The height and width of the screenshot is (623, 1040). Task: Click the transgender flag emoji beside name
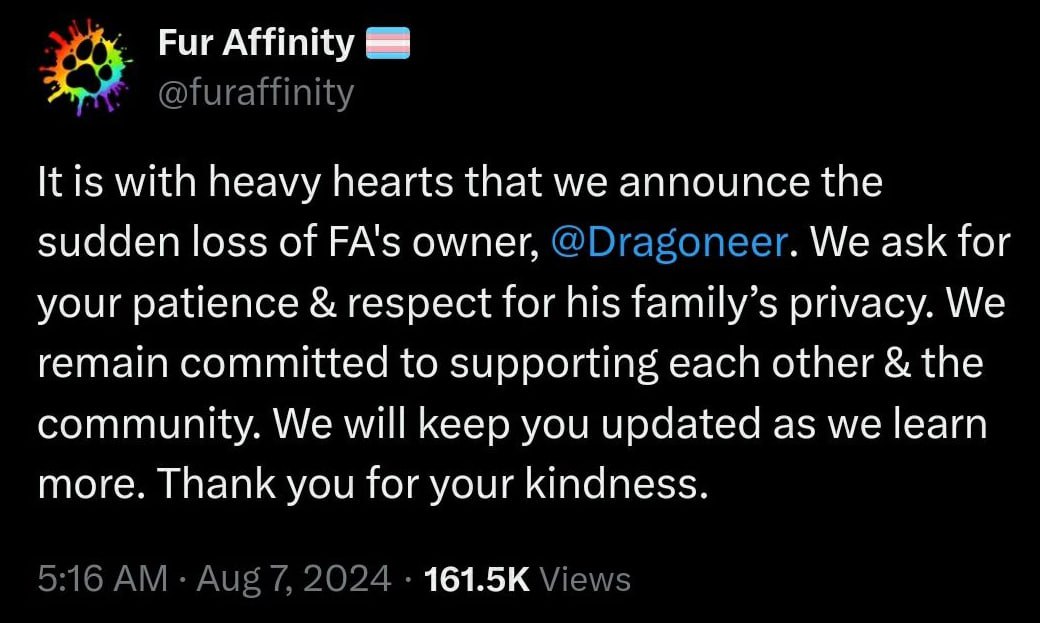coord(388,43)
